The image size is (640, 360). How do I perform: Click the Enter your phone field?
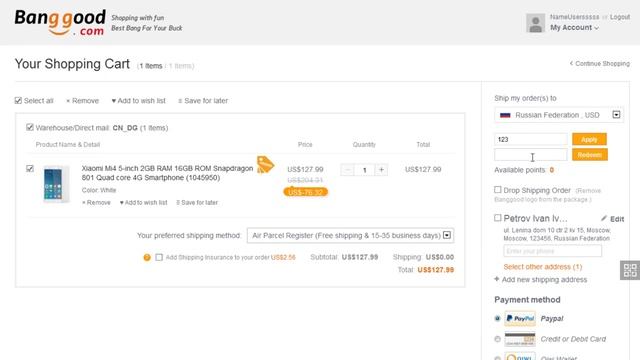coord(552,251)
